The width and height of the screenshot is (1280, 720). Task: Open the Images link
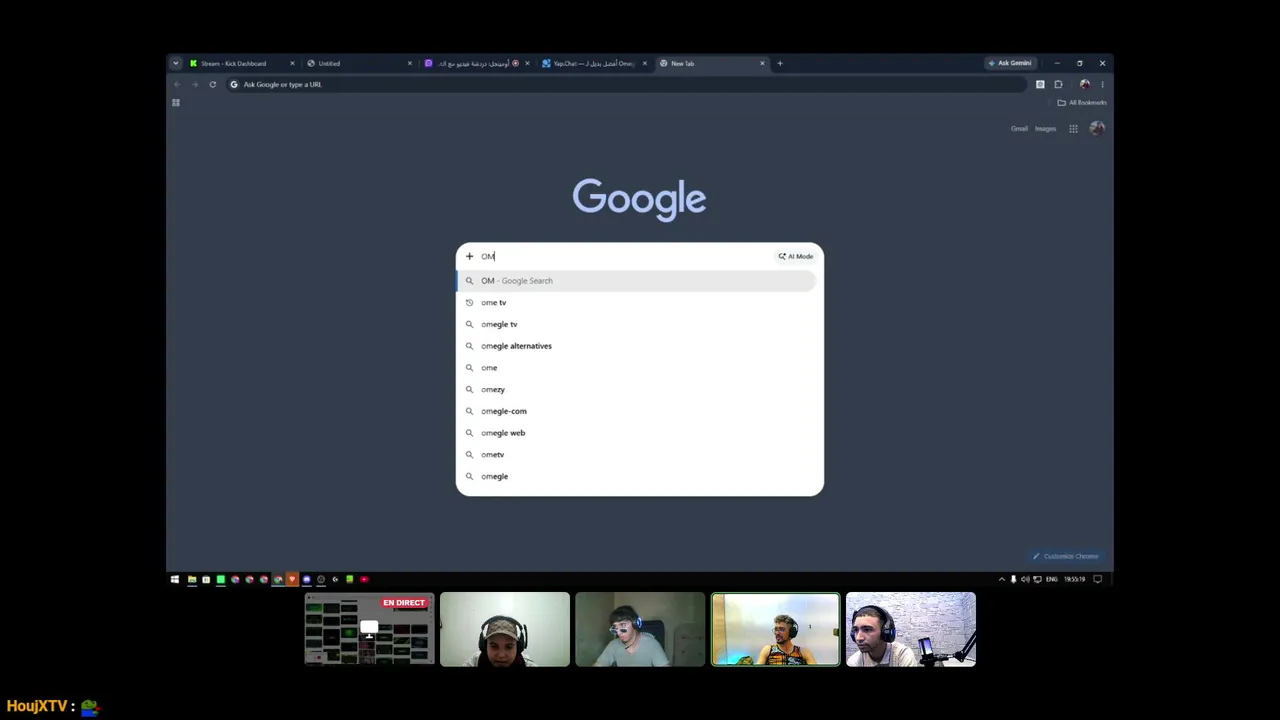[x=1045, y=128]
